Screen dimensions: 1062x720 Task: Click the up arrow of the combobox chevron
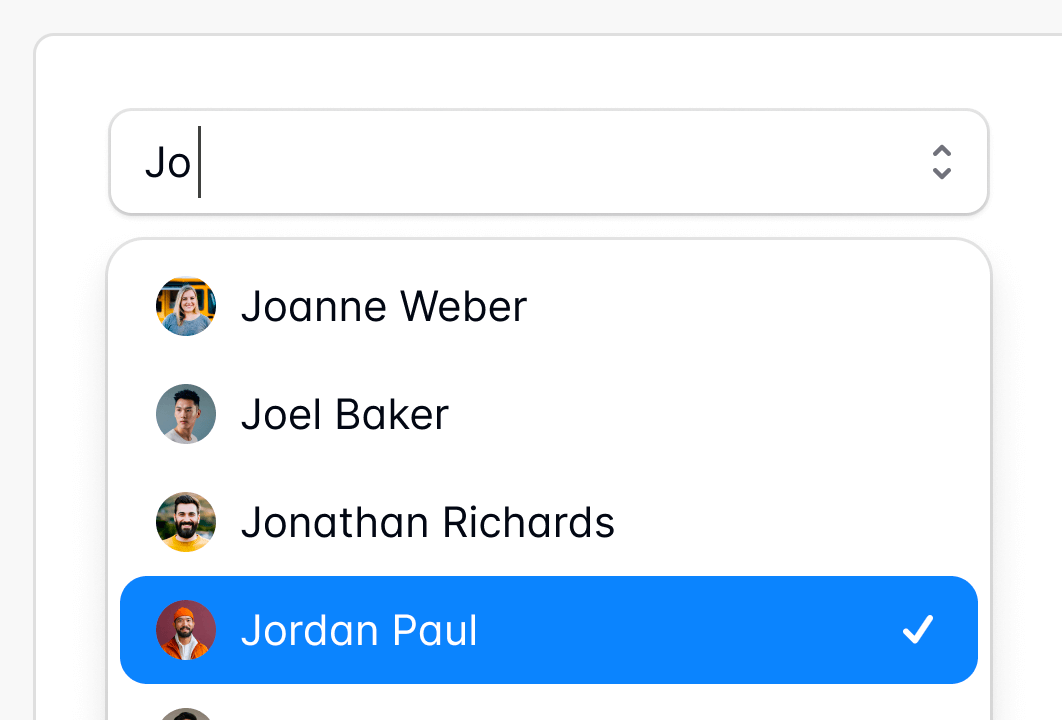tap(941, 151)
